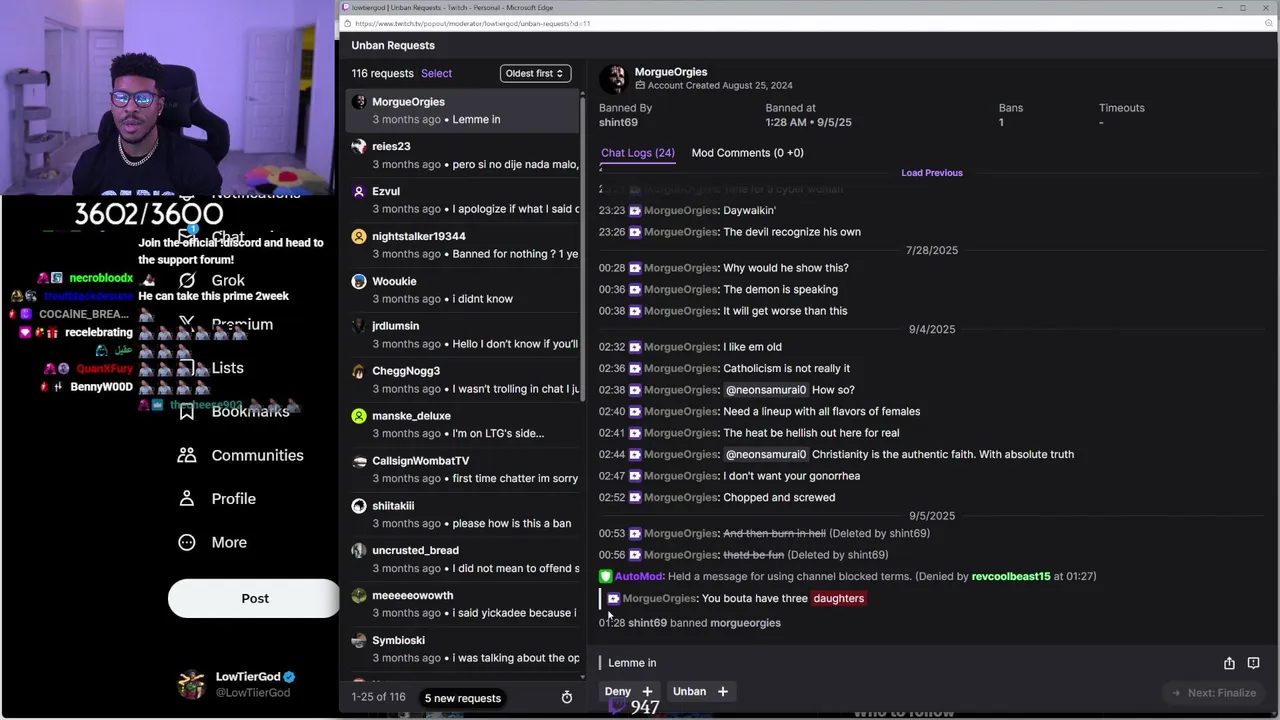Click shiitakiii's avatar in the request list
1280x720 pixels.
(x=359, y=506)
